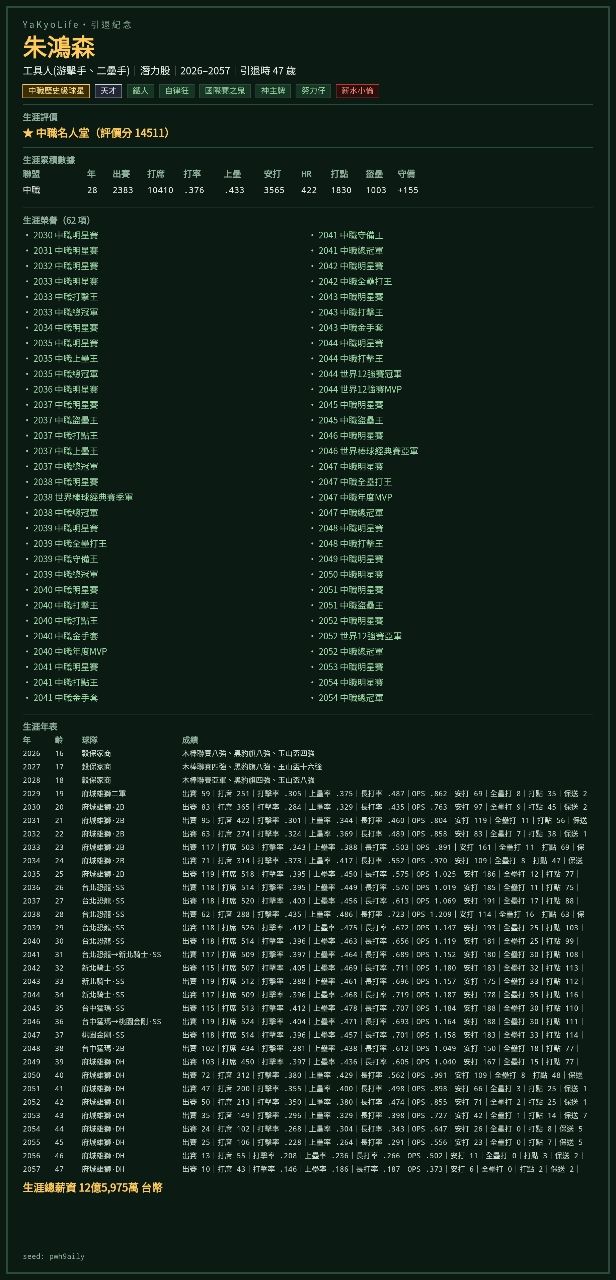This screenshot has width=616, height=1280.
Task: Click the 2040 中職年度MVP honor entry
Action: coord(70,651)
